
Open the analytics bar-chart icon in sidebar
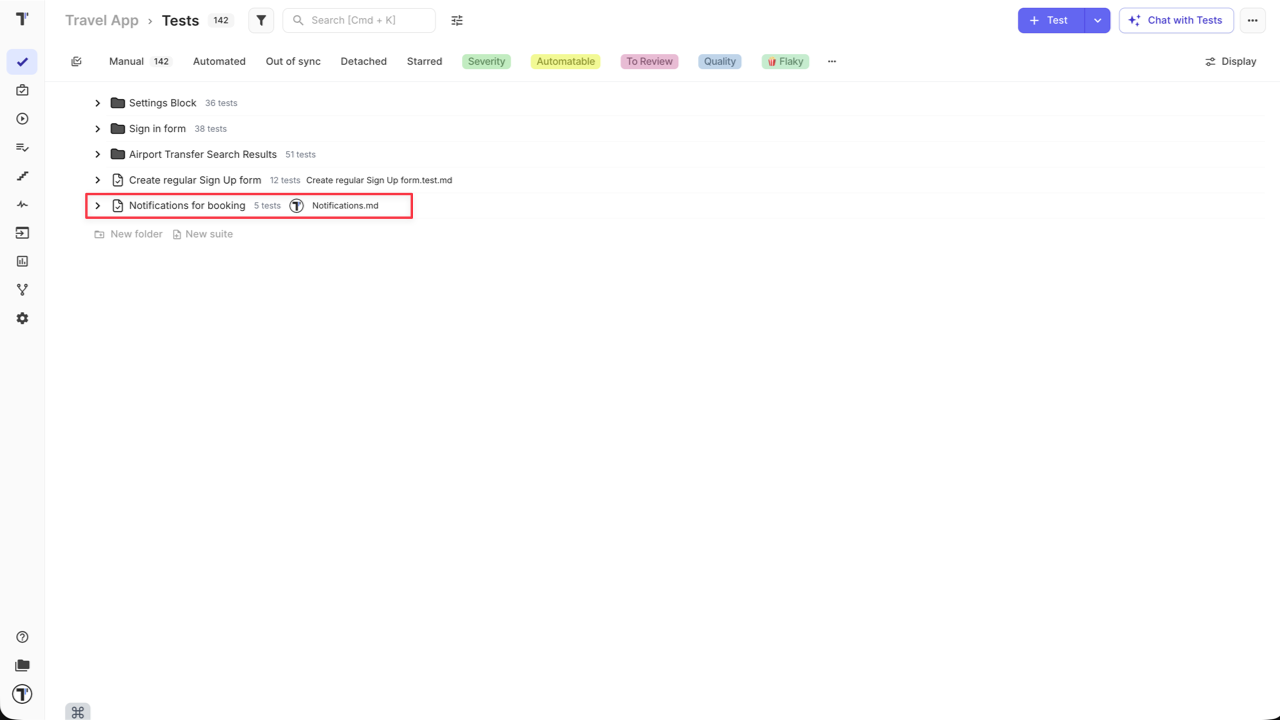22,261
